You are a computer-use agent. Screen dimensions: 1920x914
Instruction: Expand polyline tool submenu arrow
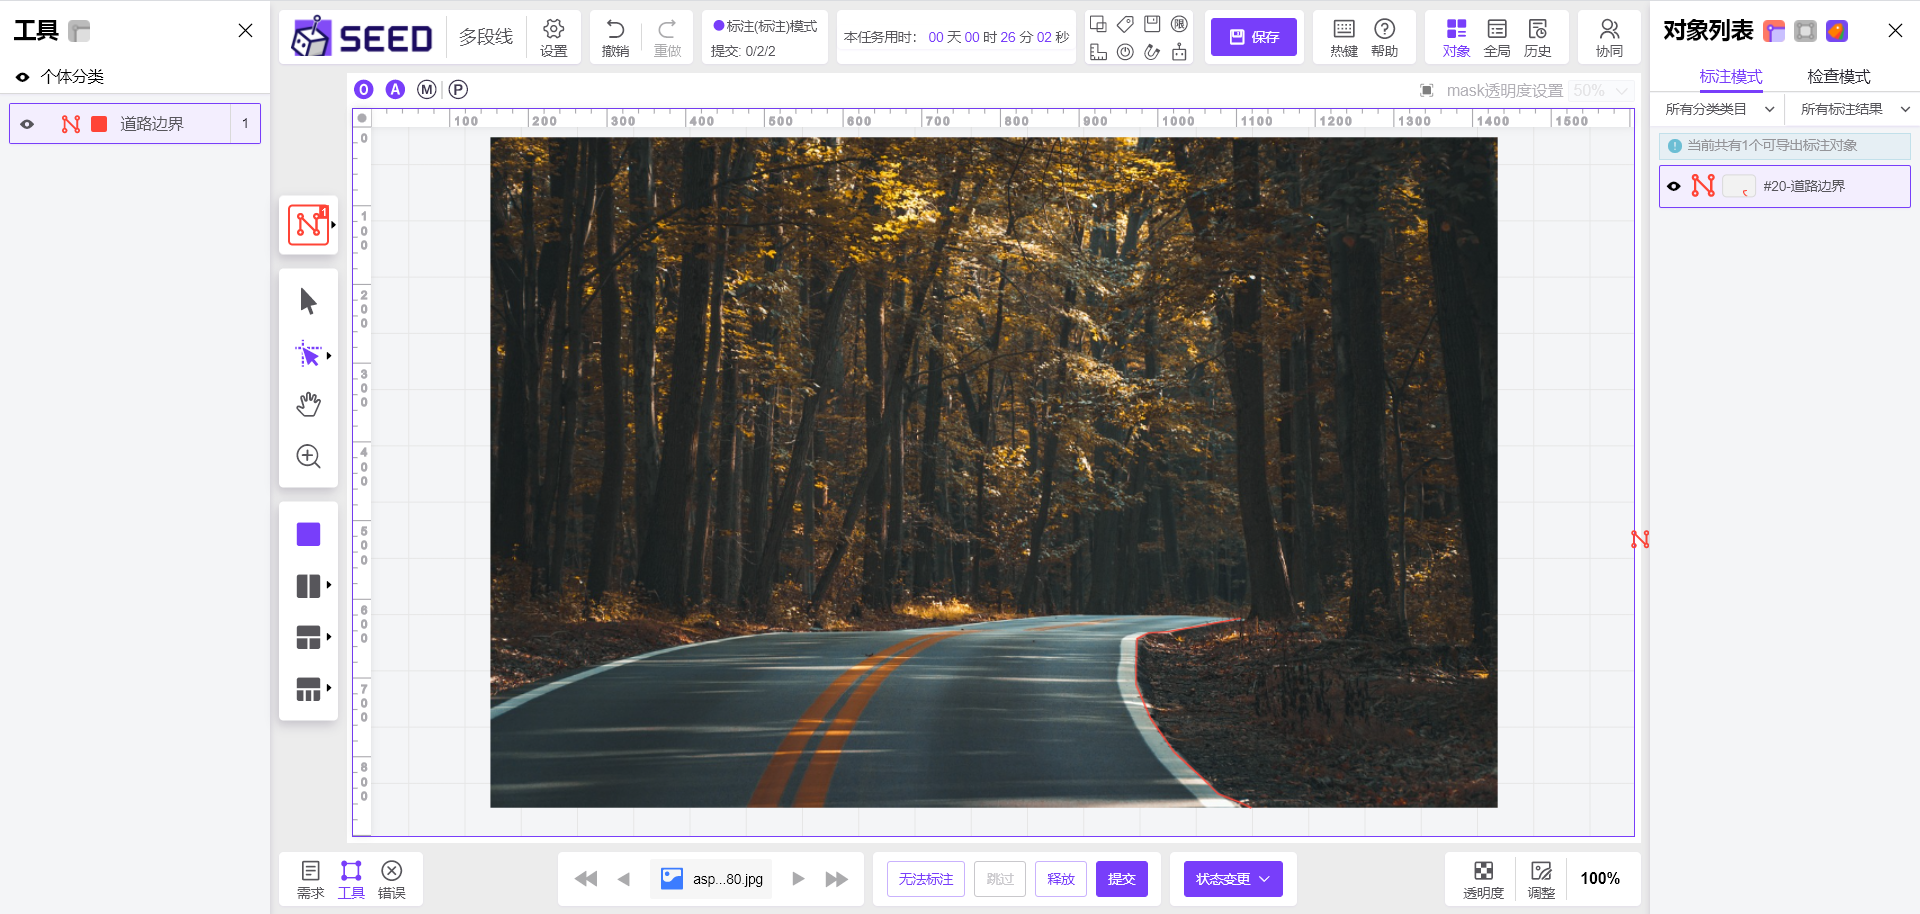(333, 224)
